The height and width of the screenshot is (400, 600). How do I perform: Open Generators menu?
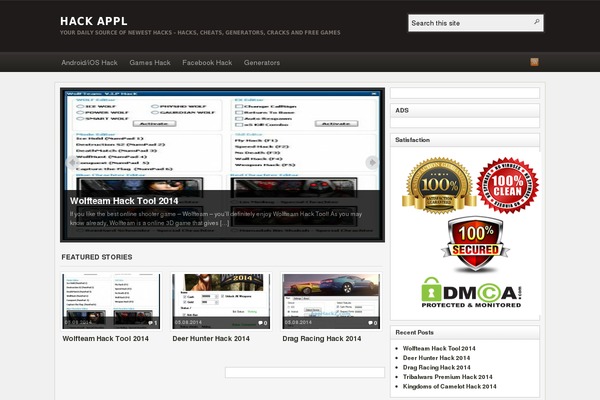tap(262, 62)
